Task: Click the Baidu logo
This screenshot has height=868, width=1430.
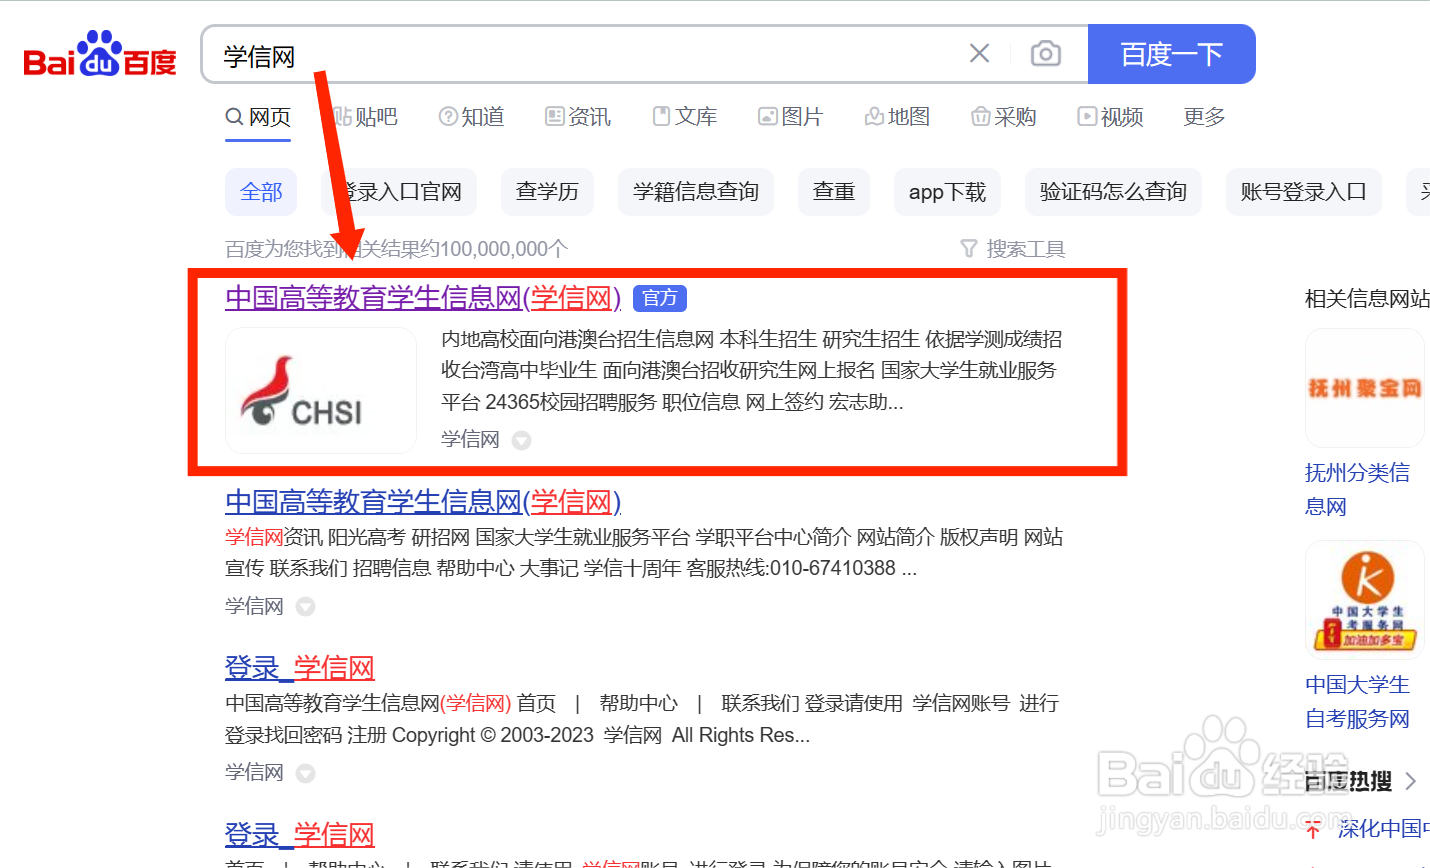Action: coord(100,54)
